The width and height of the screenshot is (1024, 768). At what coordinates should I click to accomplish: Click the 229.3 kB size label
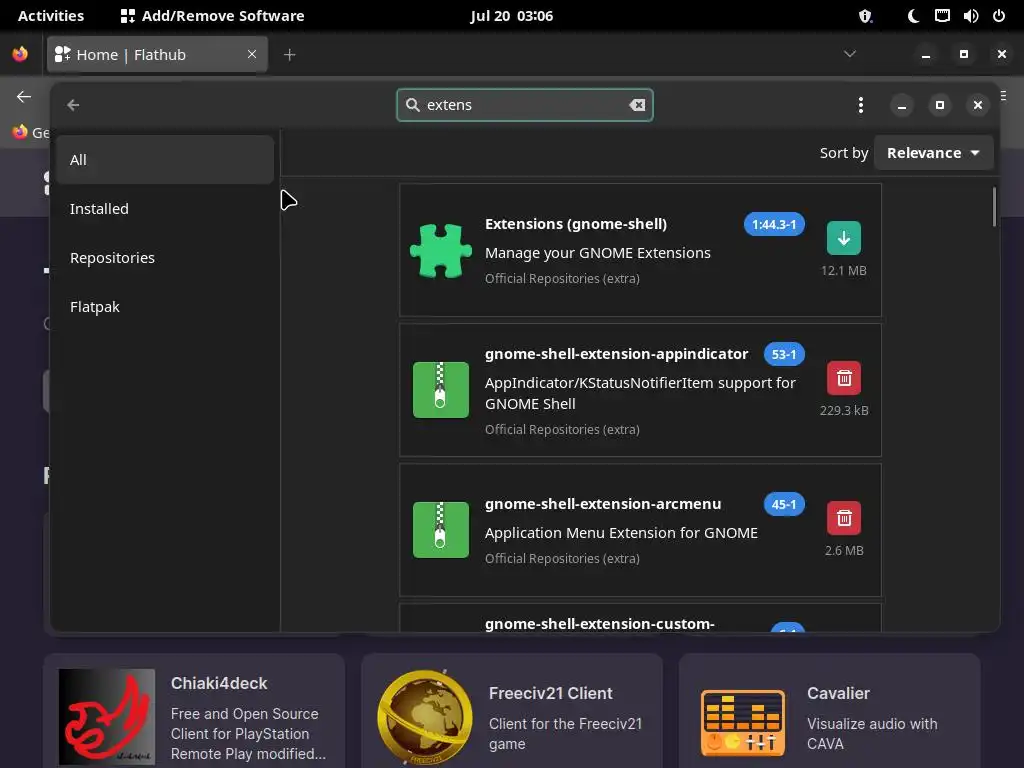point(844,410)
